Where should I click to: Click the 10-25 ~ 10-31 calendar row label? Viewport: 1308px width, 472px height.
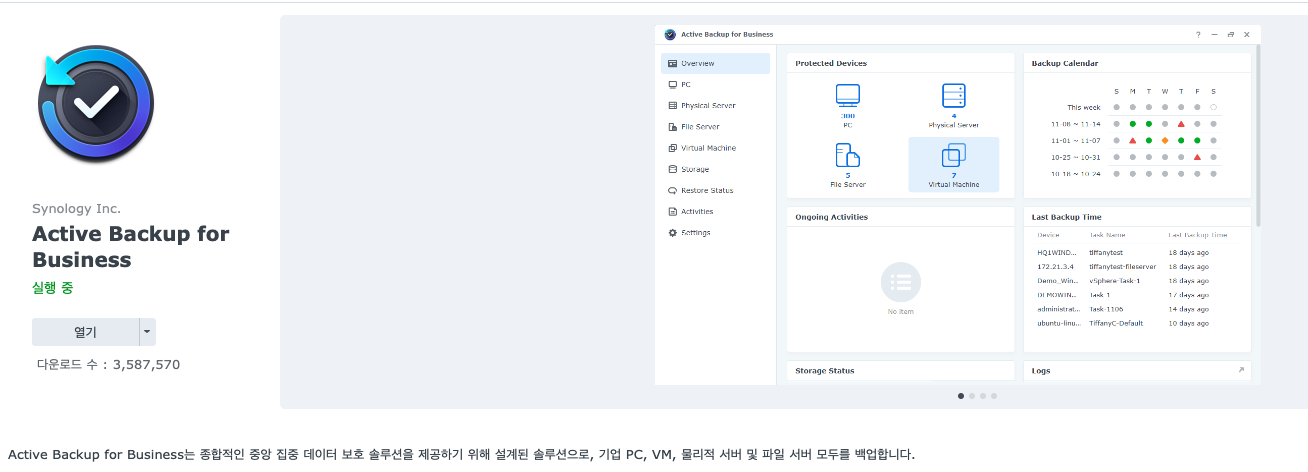(x=1075, y=157)
